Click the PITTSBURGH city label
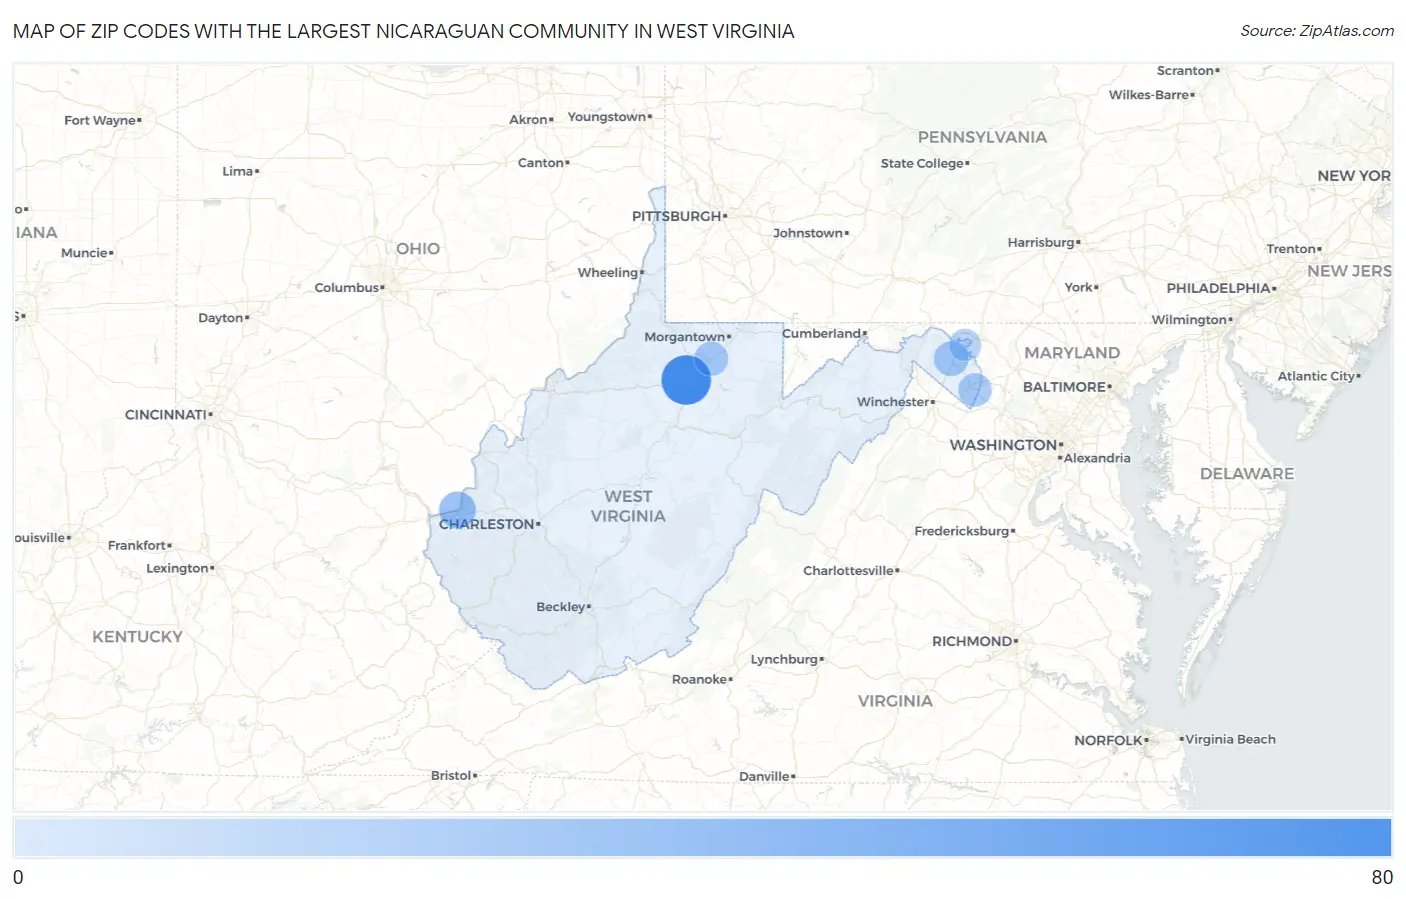 pos(677,216)
